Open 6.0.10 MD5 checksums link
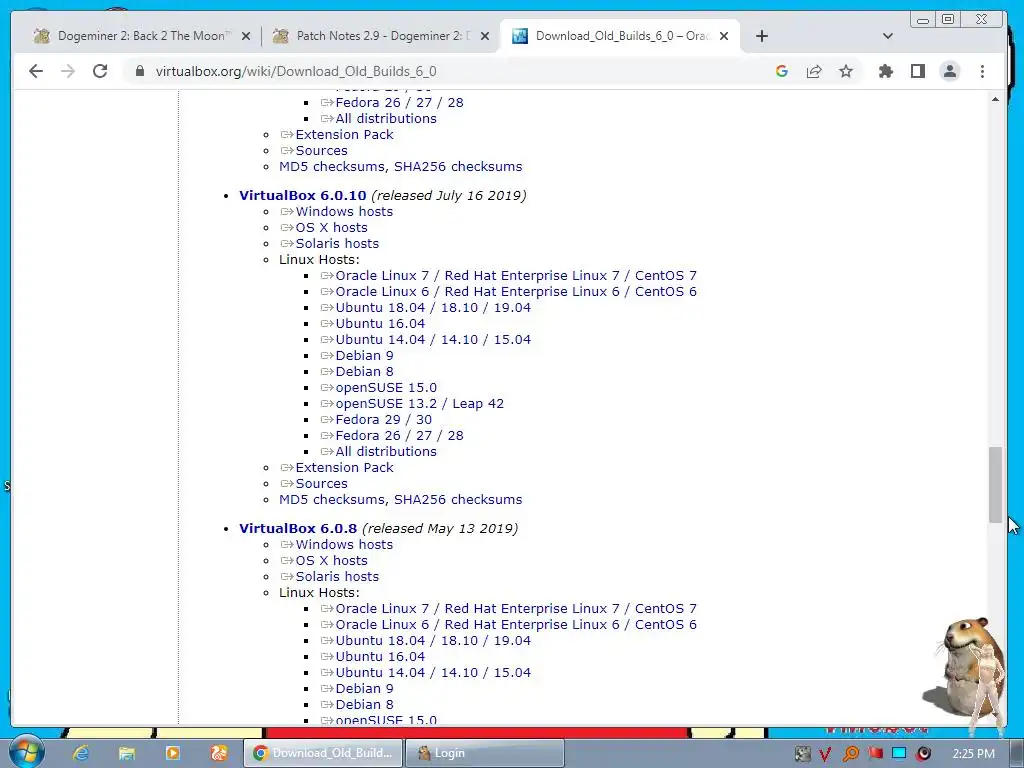Viewport: 1024px width, 768px height. (332, 500)
